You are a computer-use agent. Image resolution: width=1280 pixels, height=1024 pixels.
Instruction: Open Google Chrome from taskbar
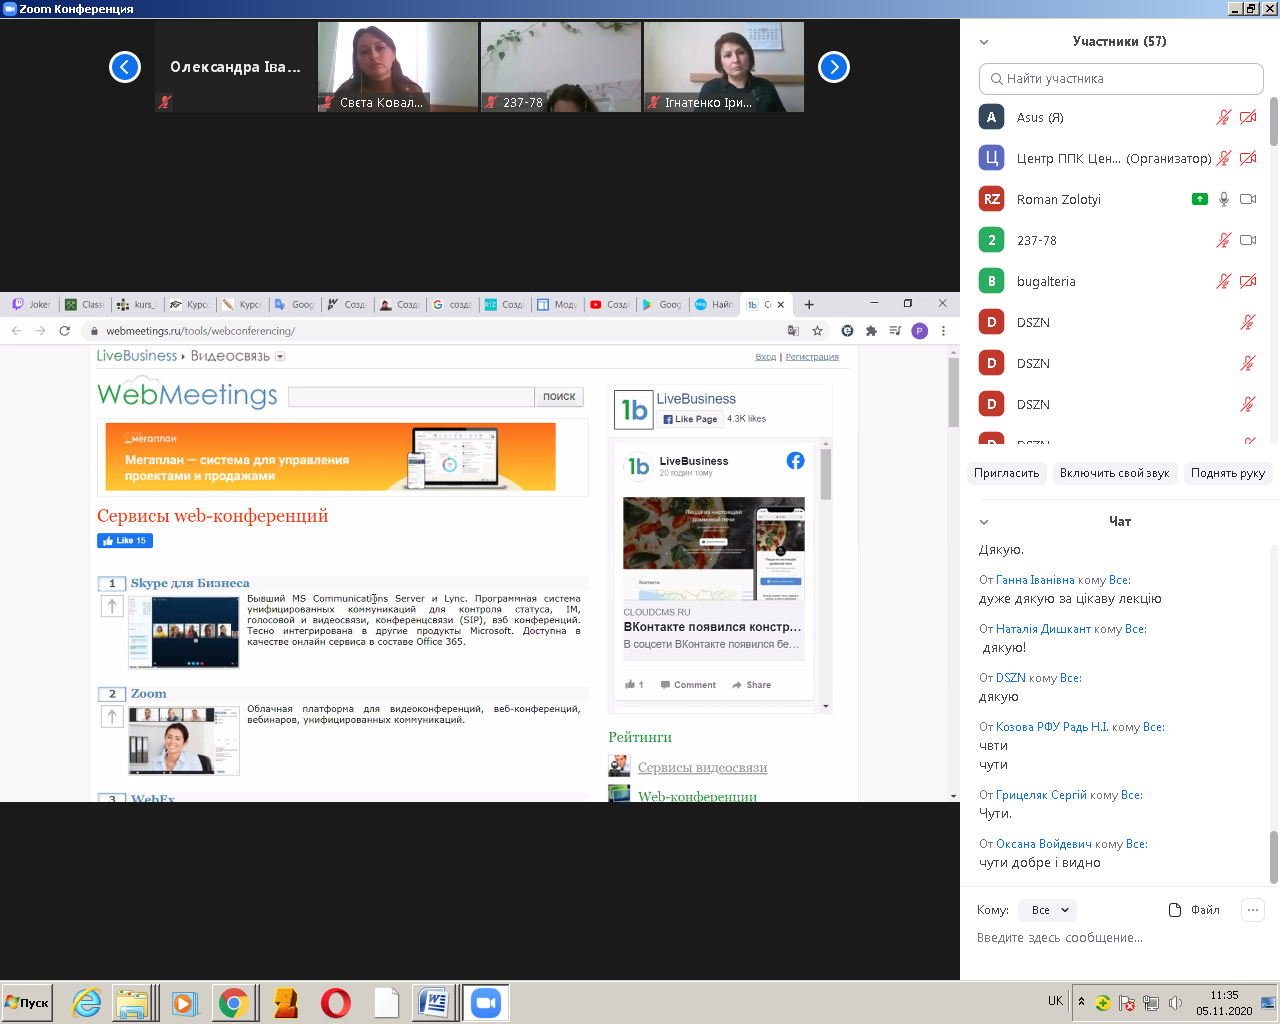click(234, 1002)
